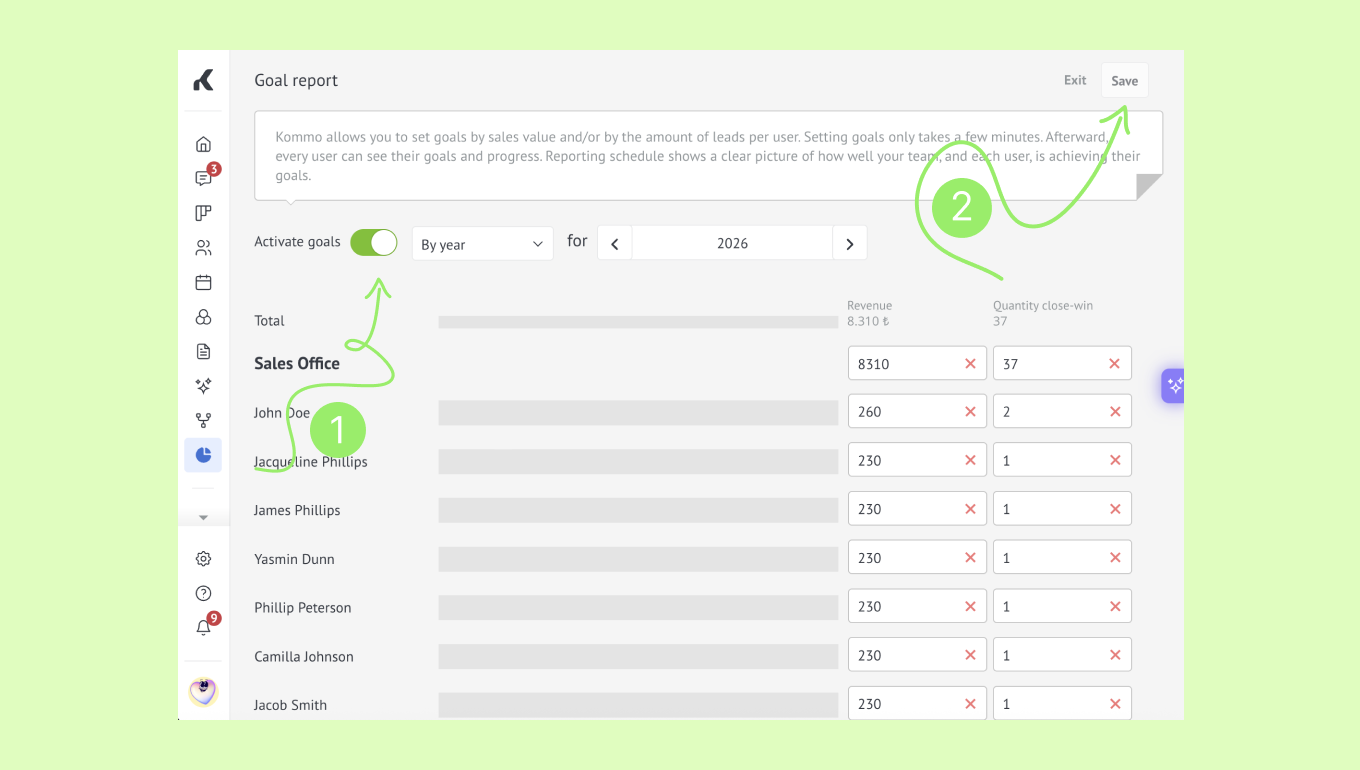
Task: Clear Sales Office quantity value with red X
Action: point(1114,364)
